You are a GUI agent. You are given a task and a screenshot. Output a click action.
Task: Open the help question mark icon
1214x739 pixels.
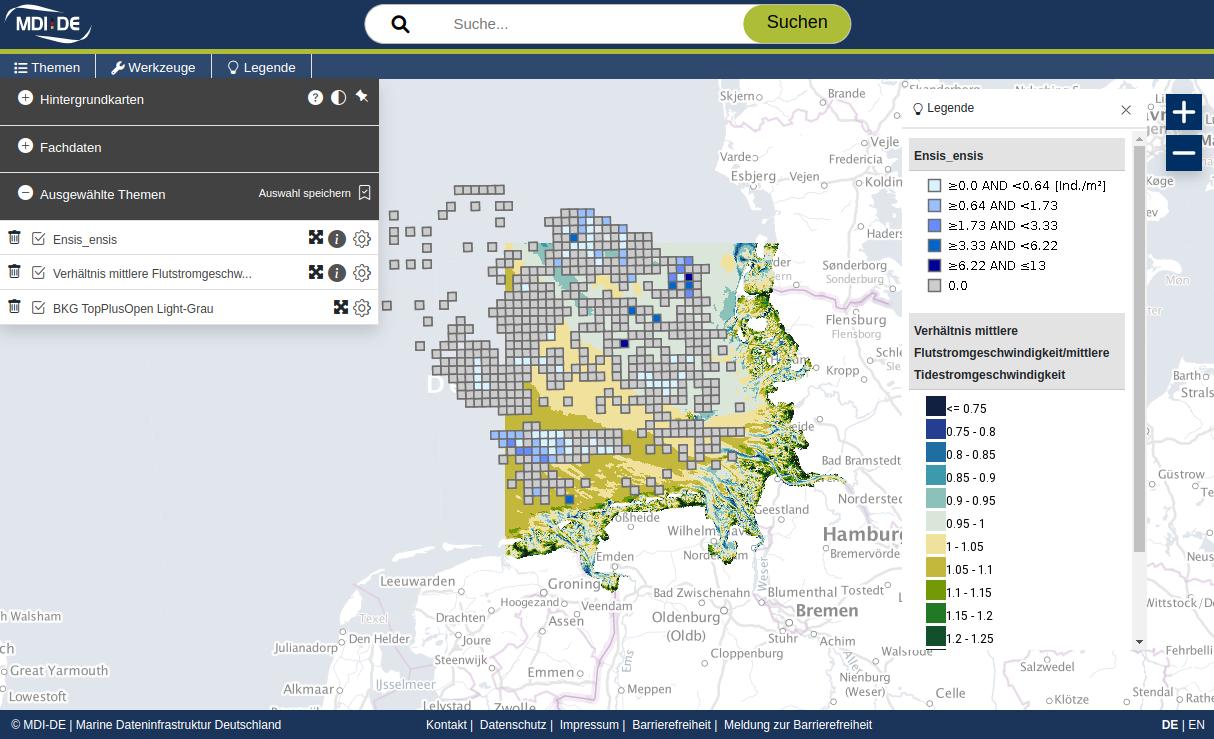[316, 98]
